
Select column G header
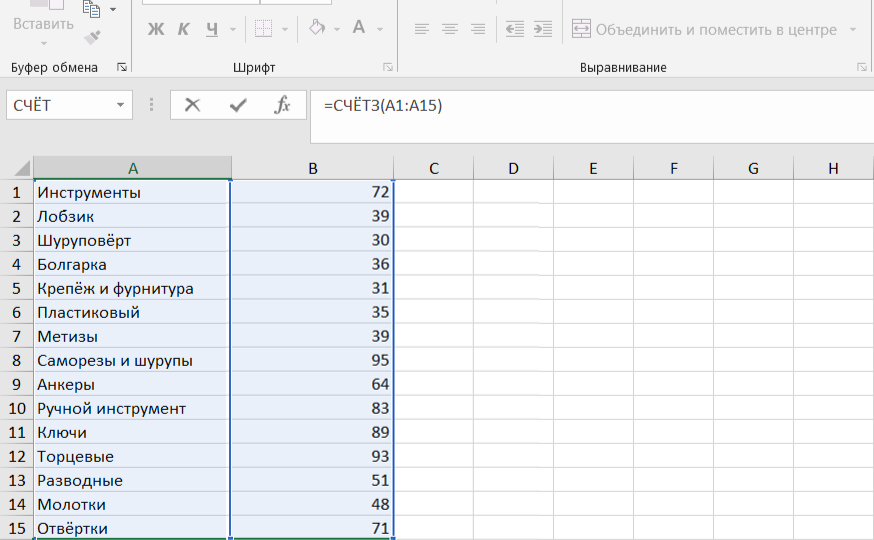coord(753,168)
